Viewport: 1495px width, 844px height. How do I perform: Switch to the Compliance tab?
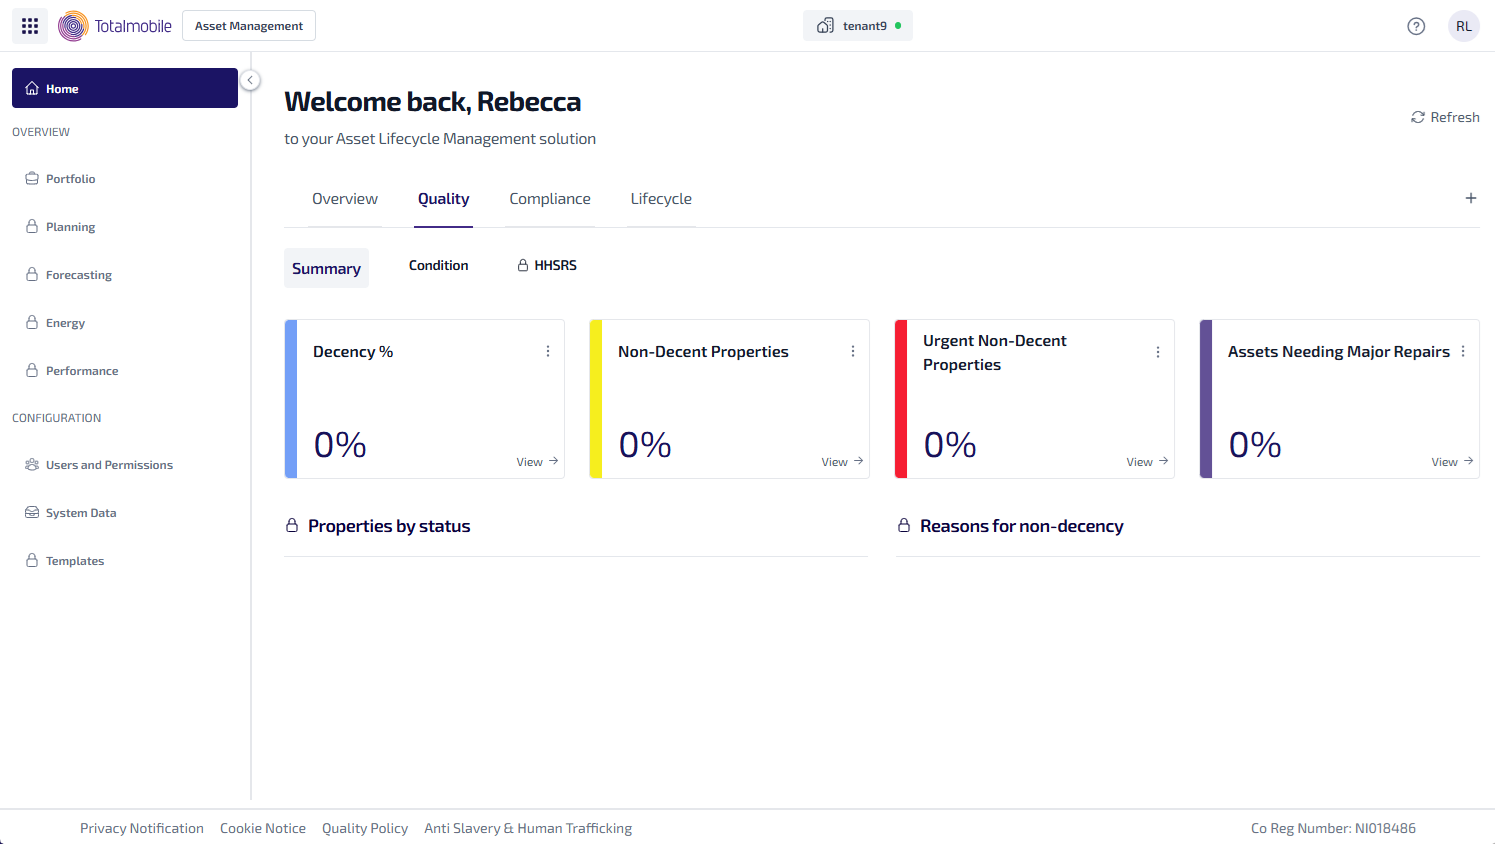(549, 199)
